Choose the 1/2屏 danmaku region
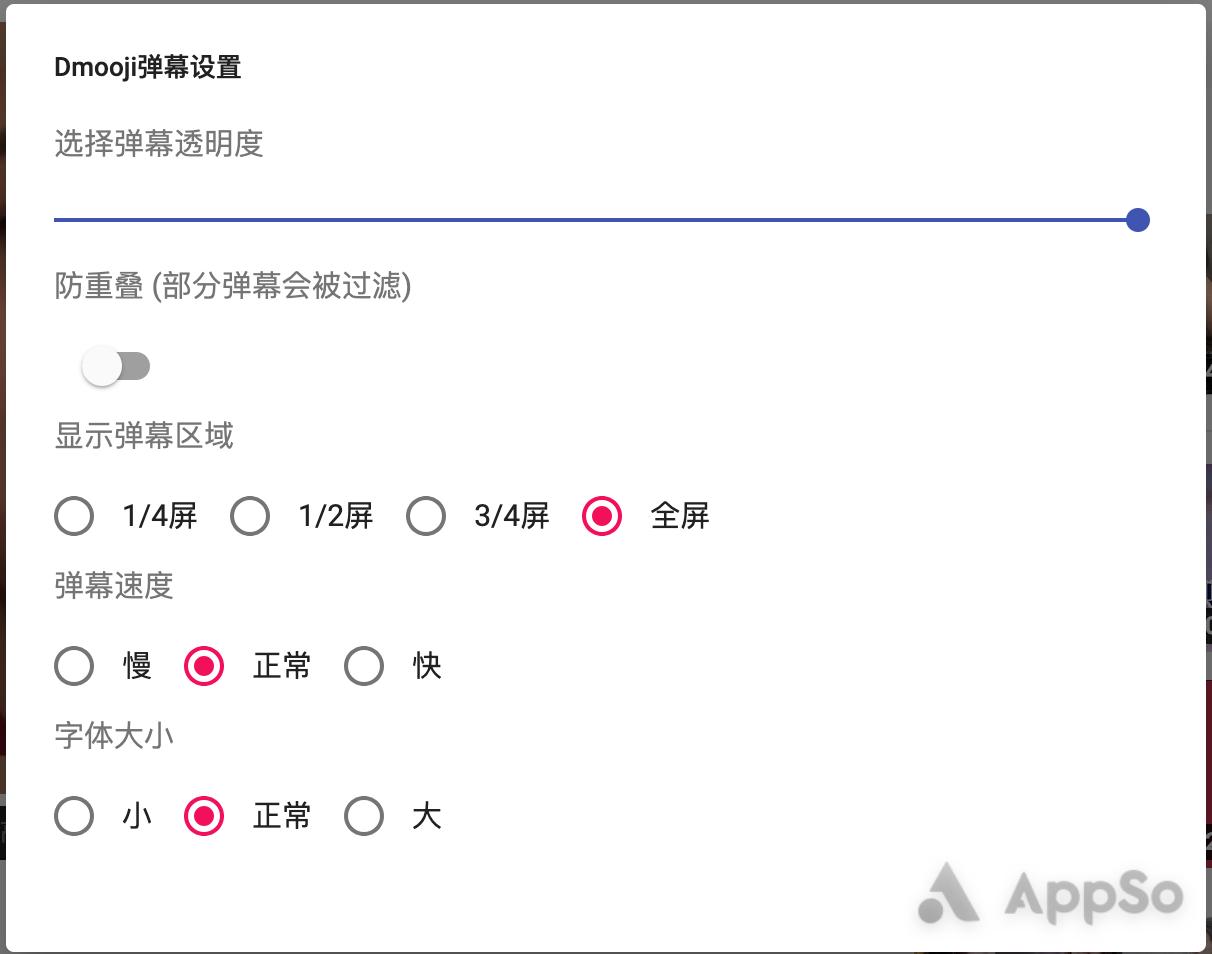Image resolution: width=1212 pixels, height=954 pixels. [250, 516]
